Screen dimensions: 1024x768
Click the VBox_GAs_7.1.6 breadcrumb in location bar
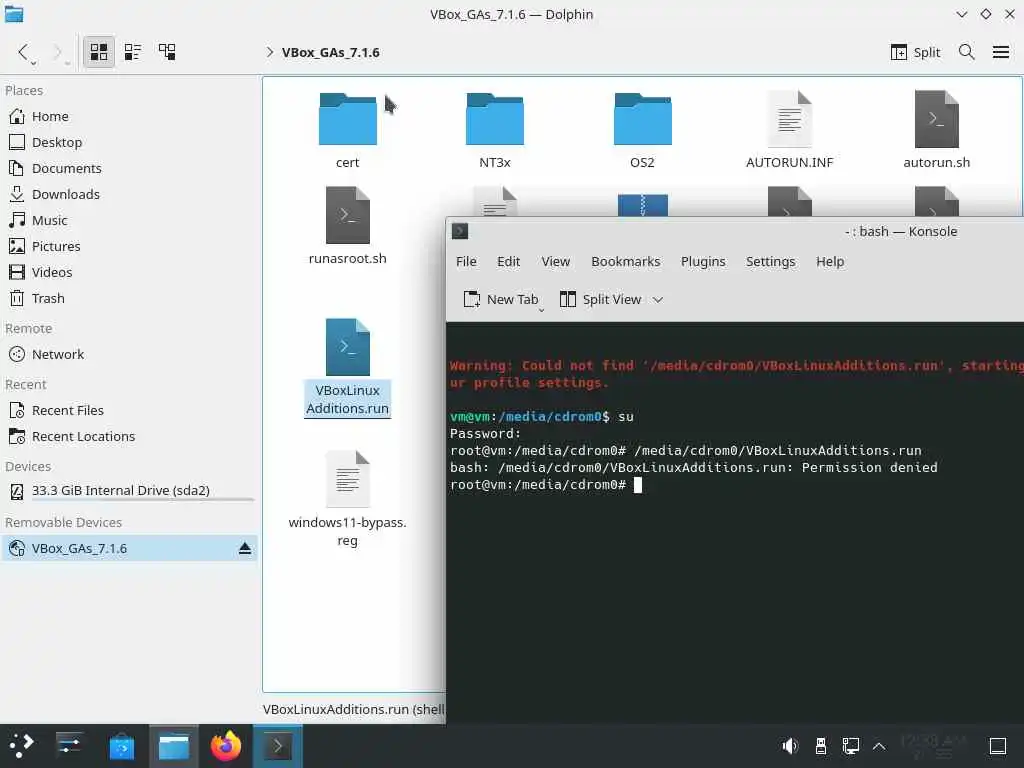coord(330,52)
